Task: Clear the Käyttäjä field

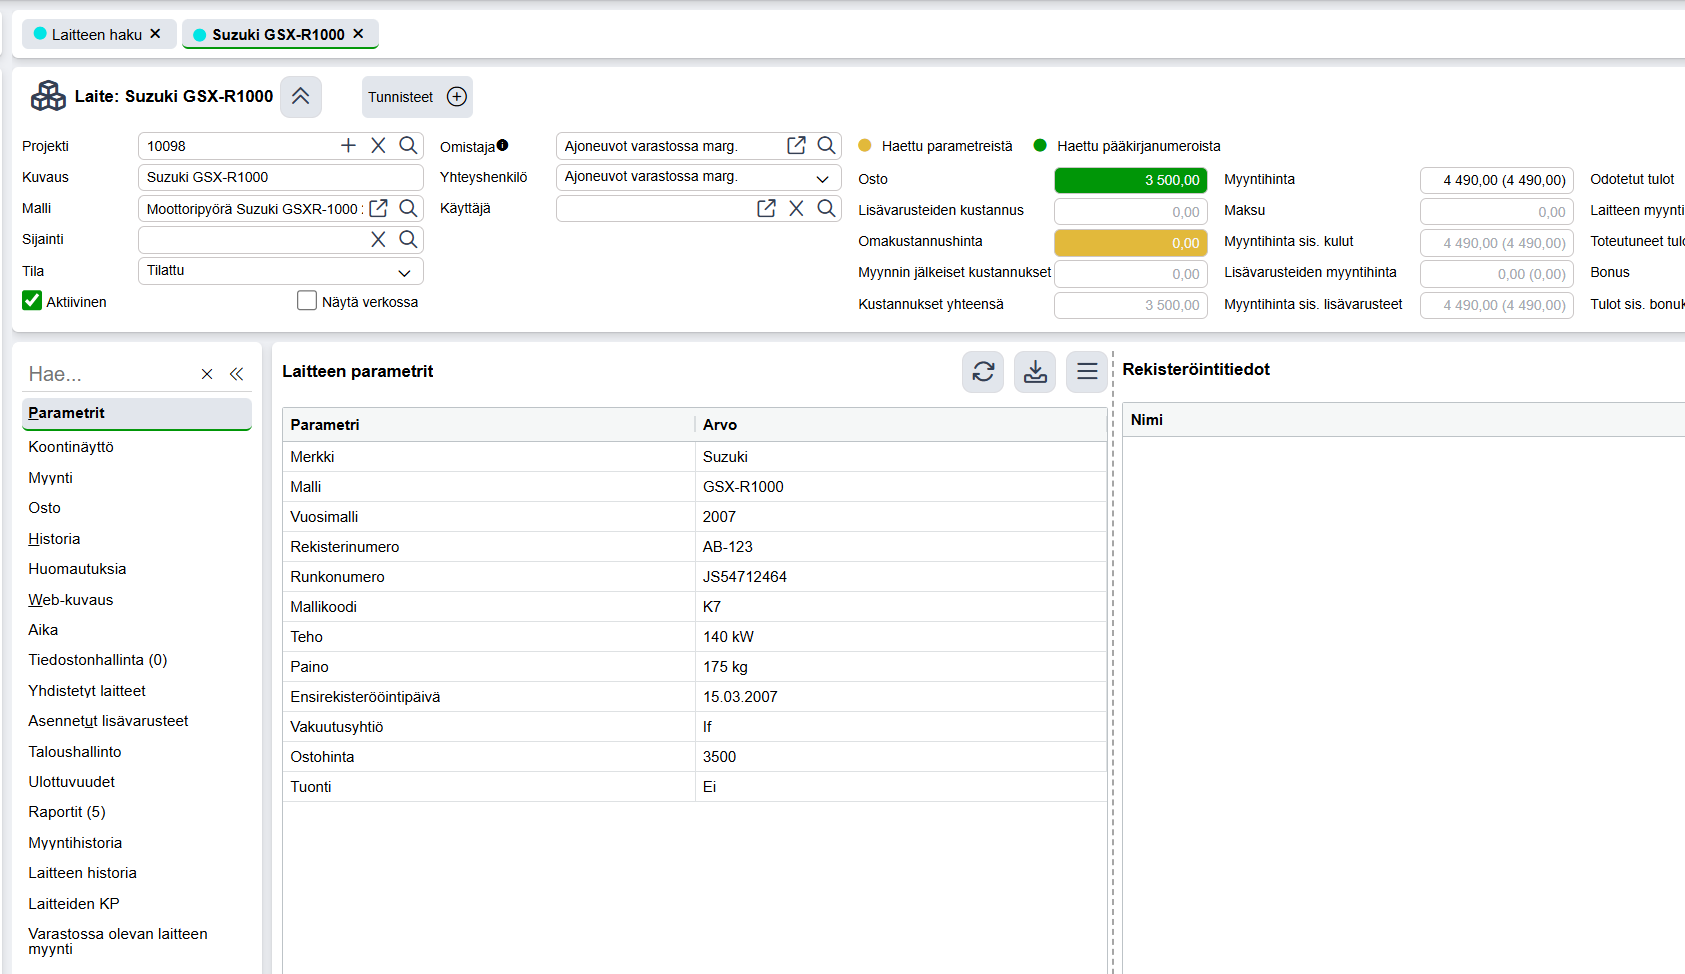Action: pyautogui.click(x=796, y=208)
